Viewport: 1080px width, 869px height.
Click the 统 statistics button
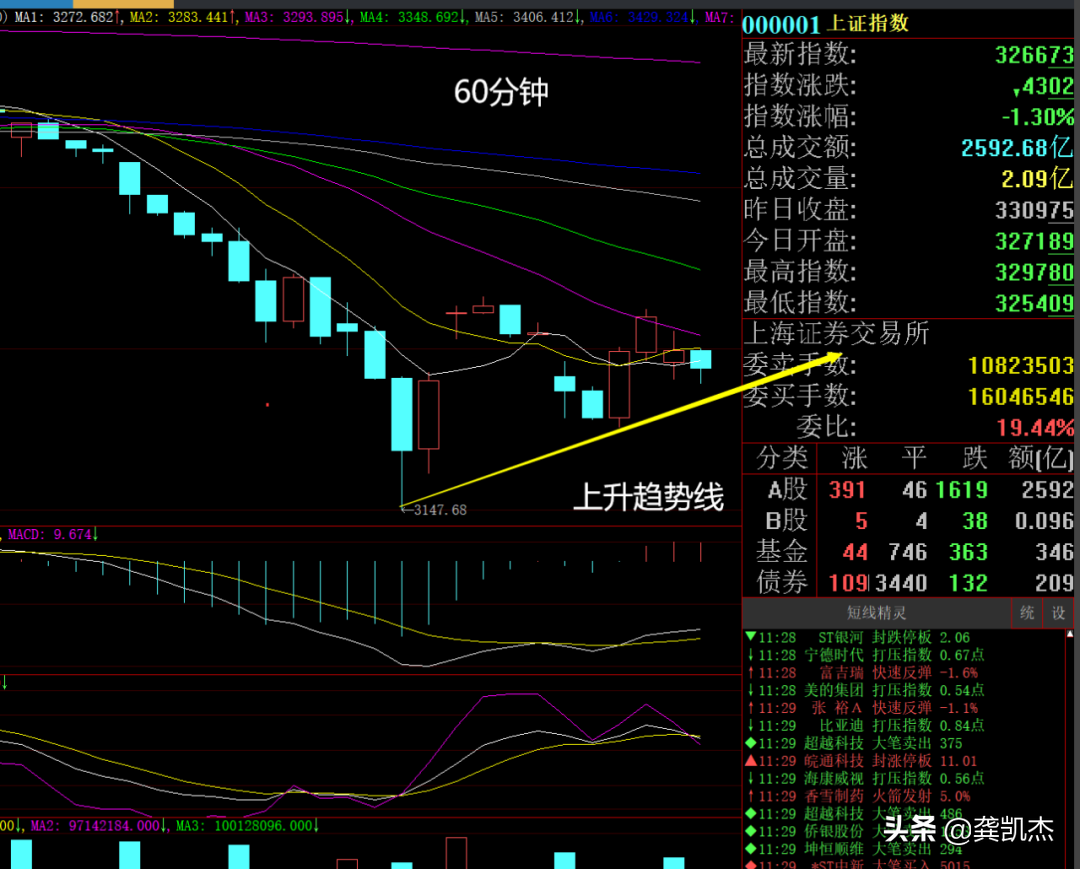point(1027,612)
